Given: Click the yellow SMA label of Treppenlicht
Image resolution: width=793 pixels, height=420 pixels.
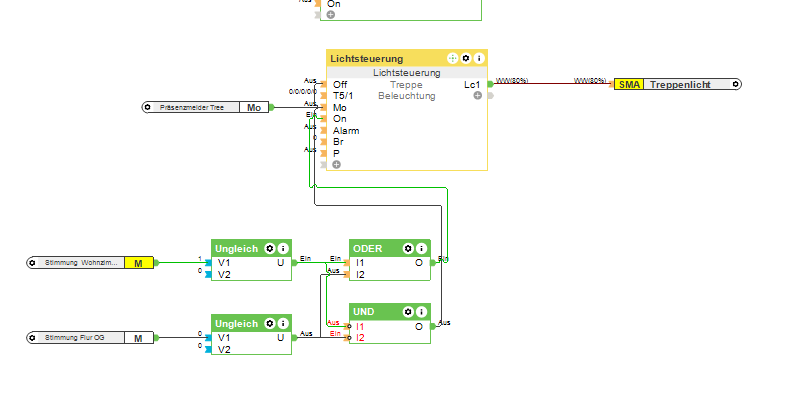Looking at the screenshot, I should [x=629, y=85].
